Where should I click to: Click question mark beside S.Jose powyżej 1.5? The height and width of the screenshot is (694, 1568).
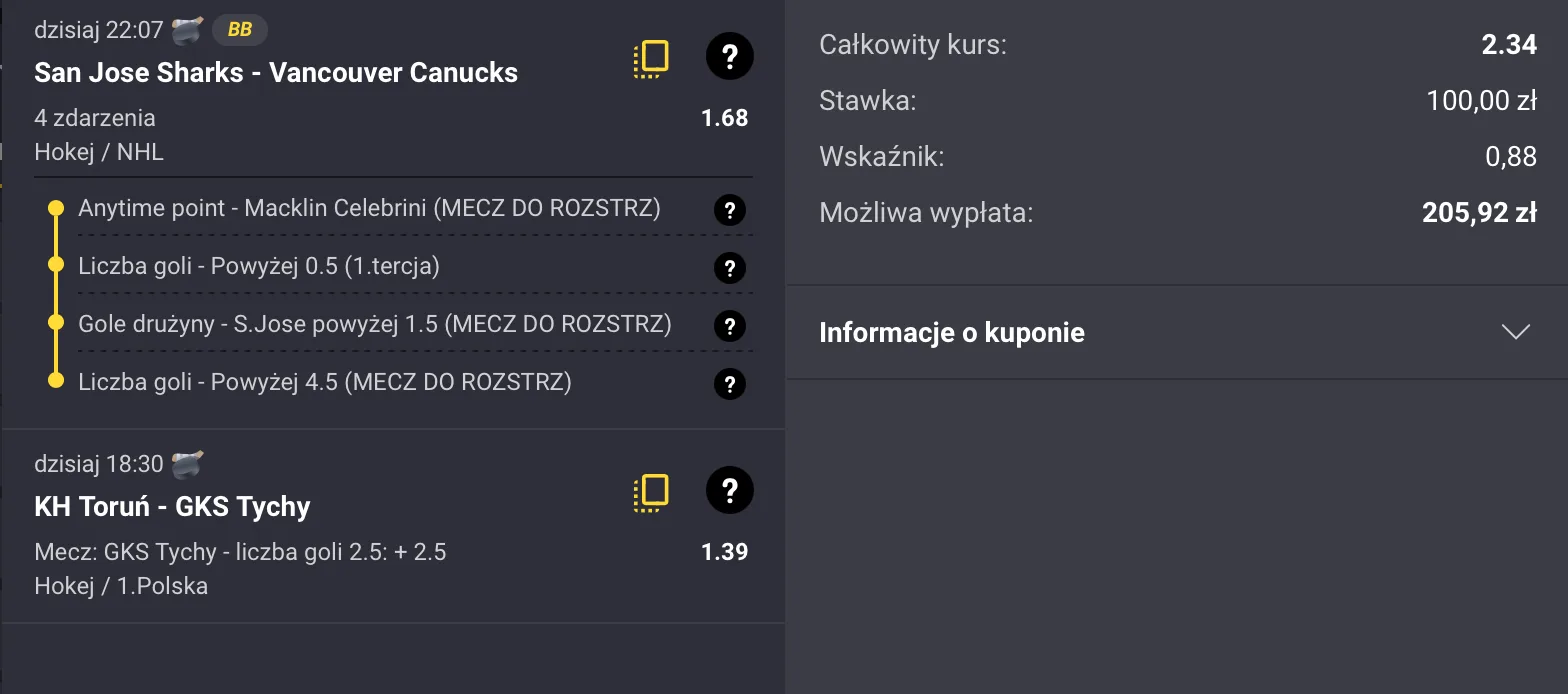tap(730, 326)
